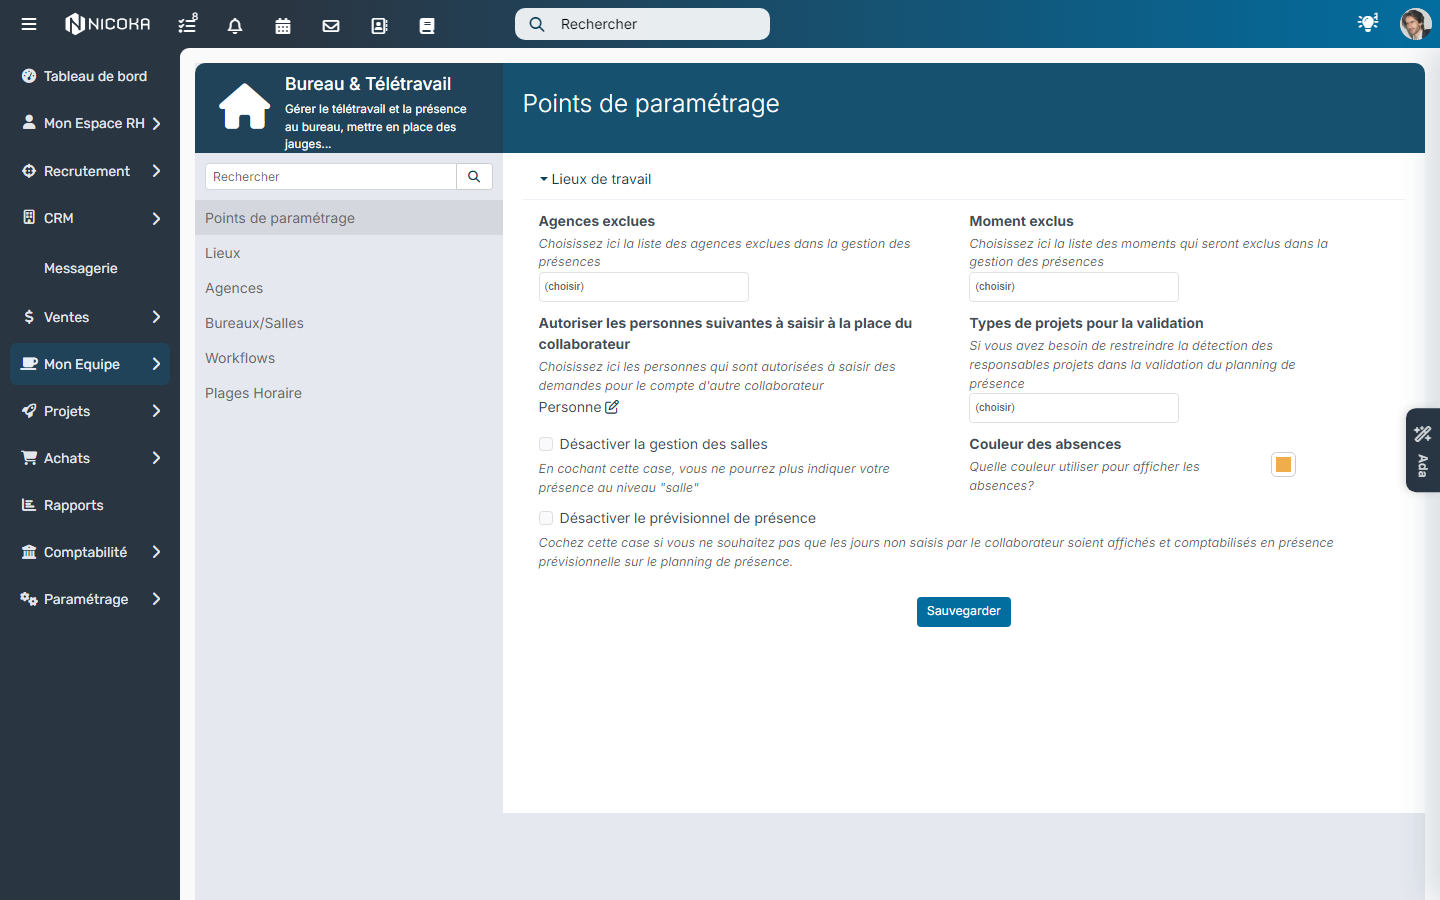Open the Ada assistant side tab
Viewport: 1440px width, 900px height.
tap(1423, 450)
